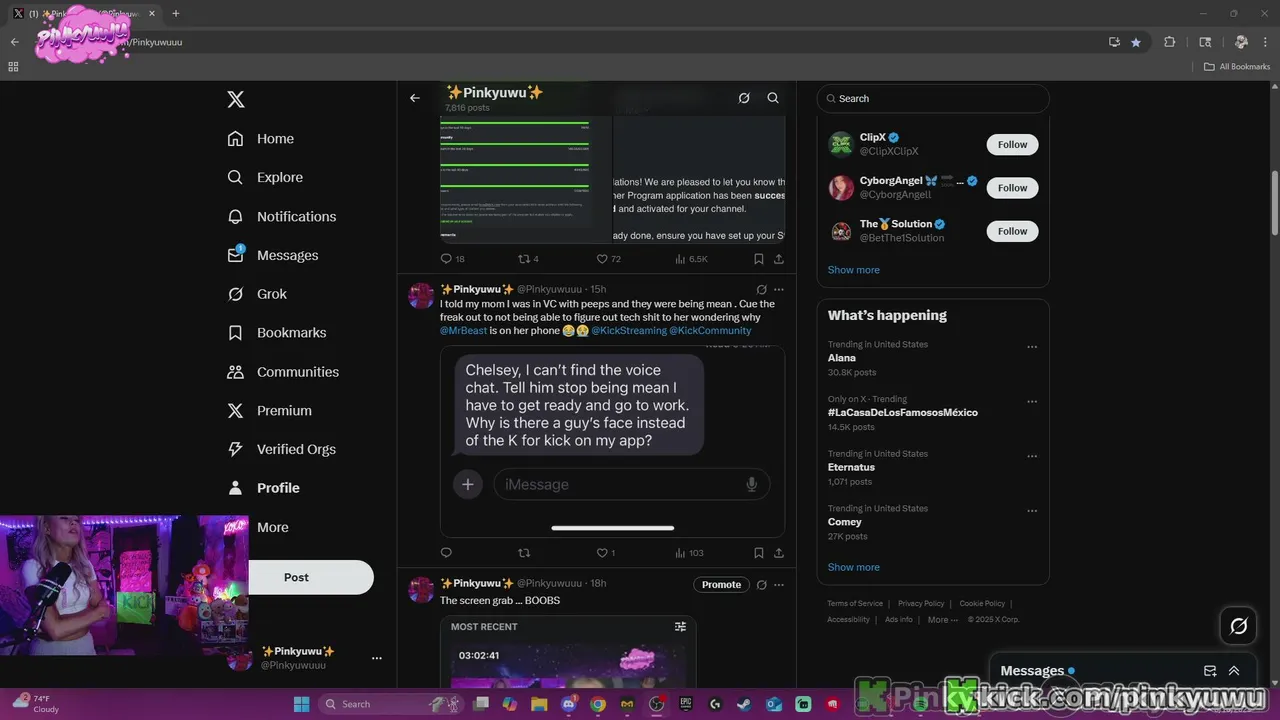Open Discord from the taskbar
Screen dimensions: 1280x720
point(569,704)
